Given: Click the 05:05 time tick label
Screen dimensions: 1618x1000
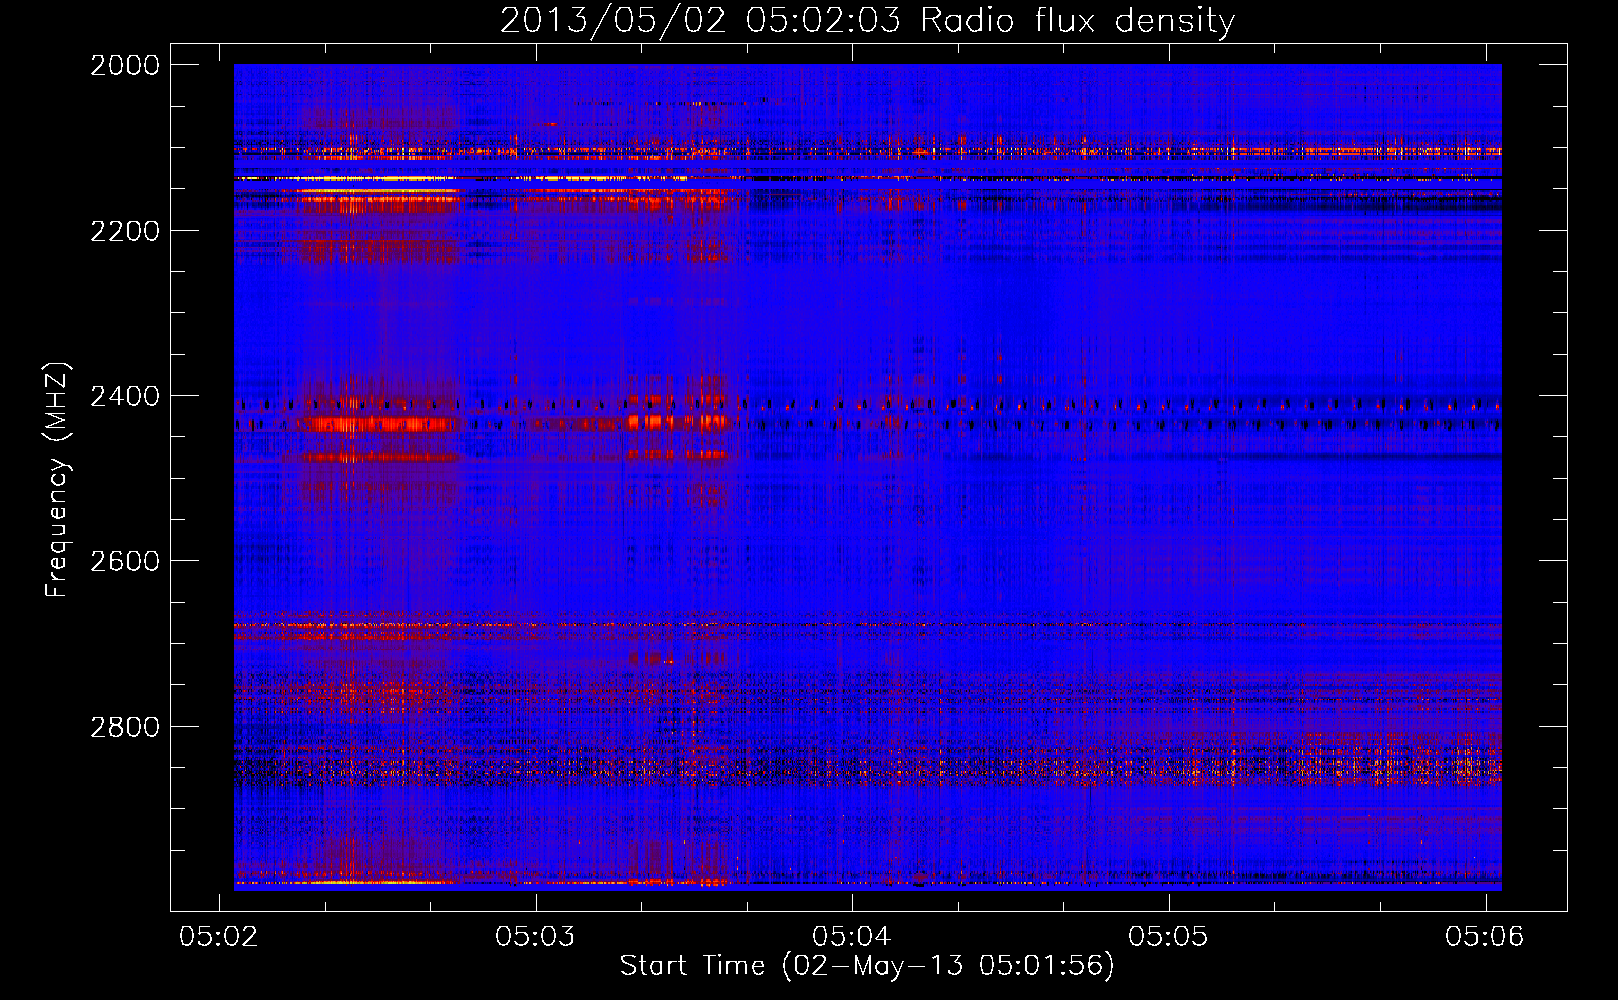Looking at the screenshot, I should pos(1168,936).
